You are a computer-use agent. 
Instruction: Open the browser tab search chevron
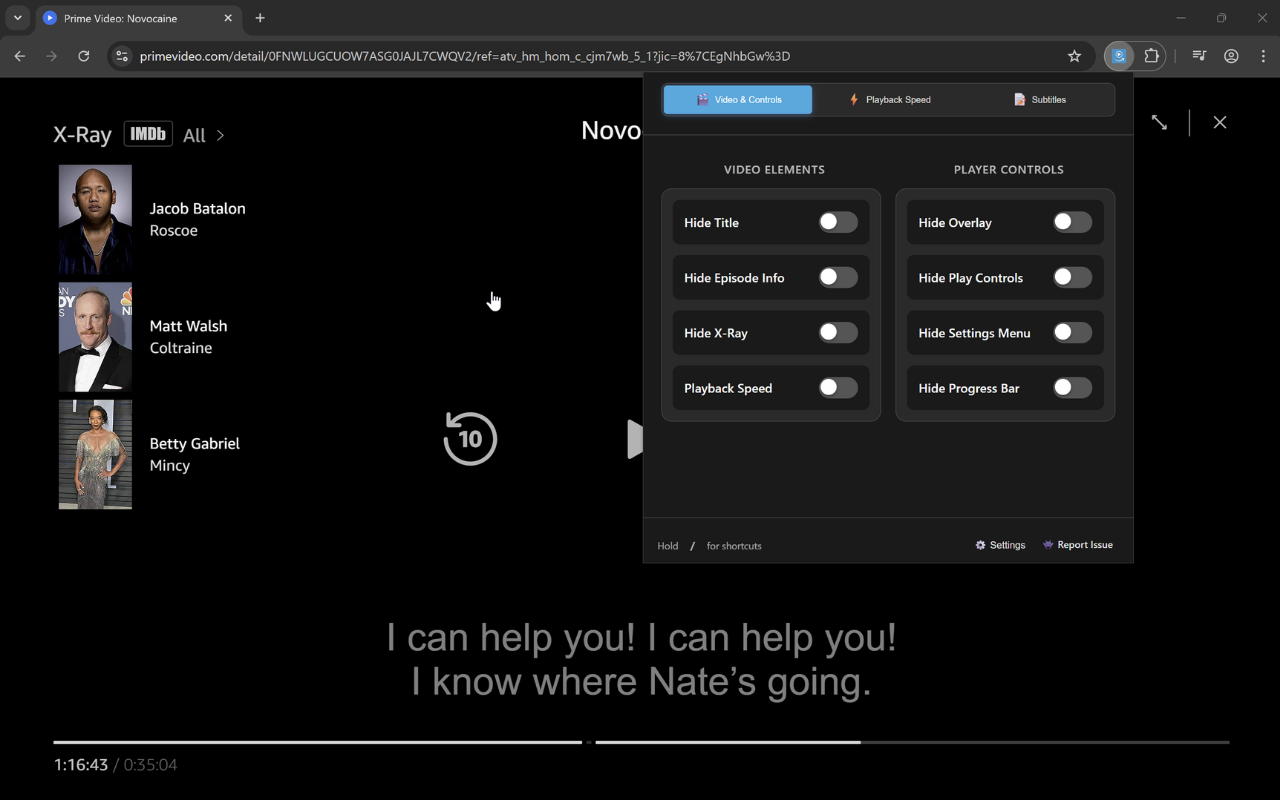tap(16, 17)
